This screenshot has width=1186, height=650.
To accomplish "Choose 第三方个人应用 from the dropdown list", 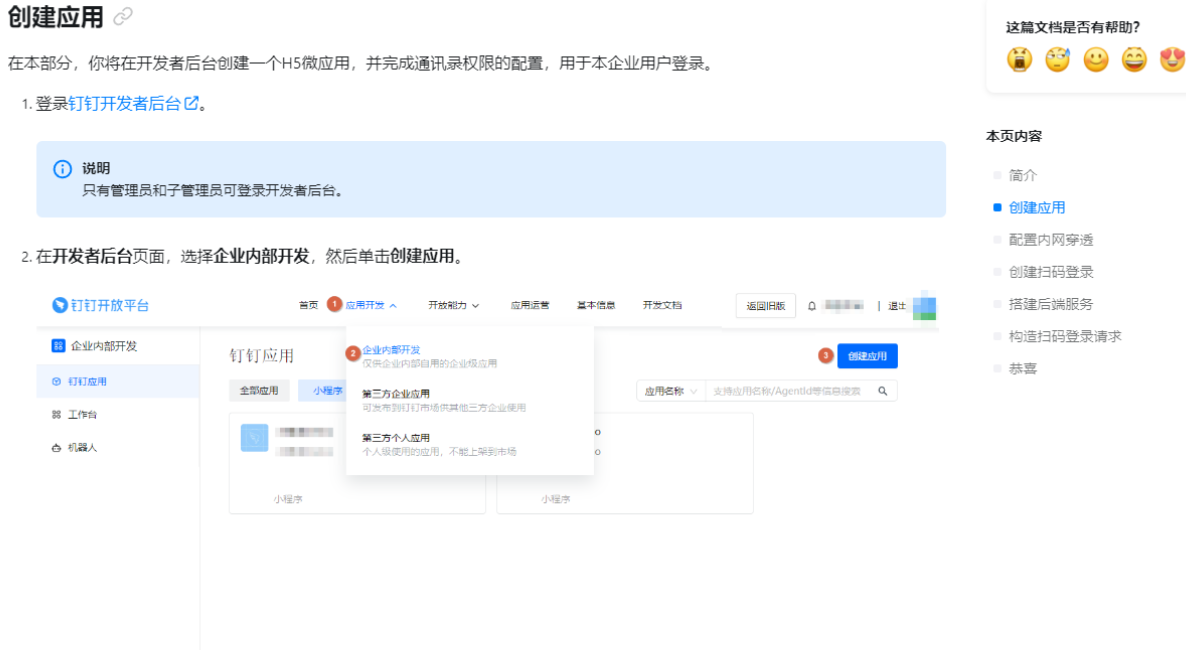I will pos(396,437).
